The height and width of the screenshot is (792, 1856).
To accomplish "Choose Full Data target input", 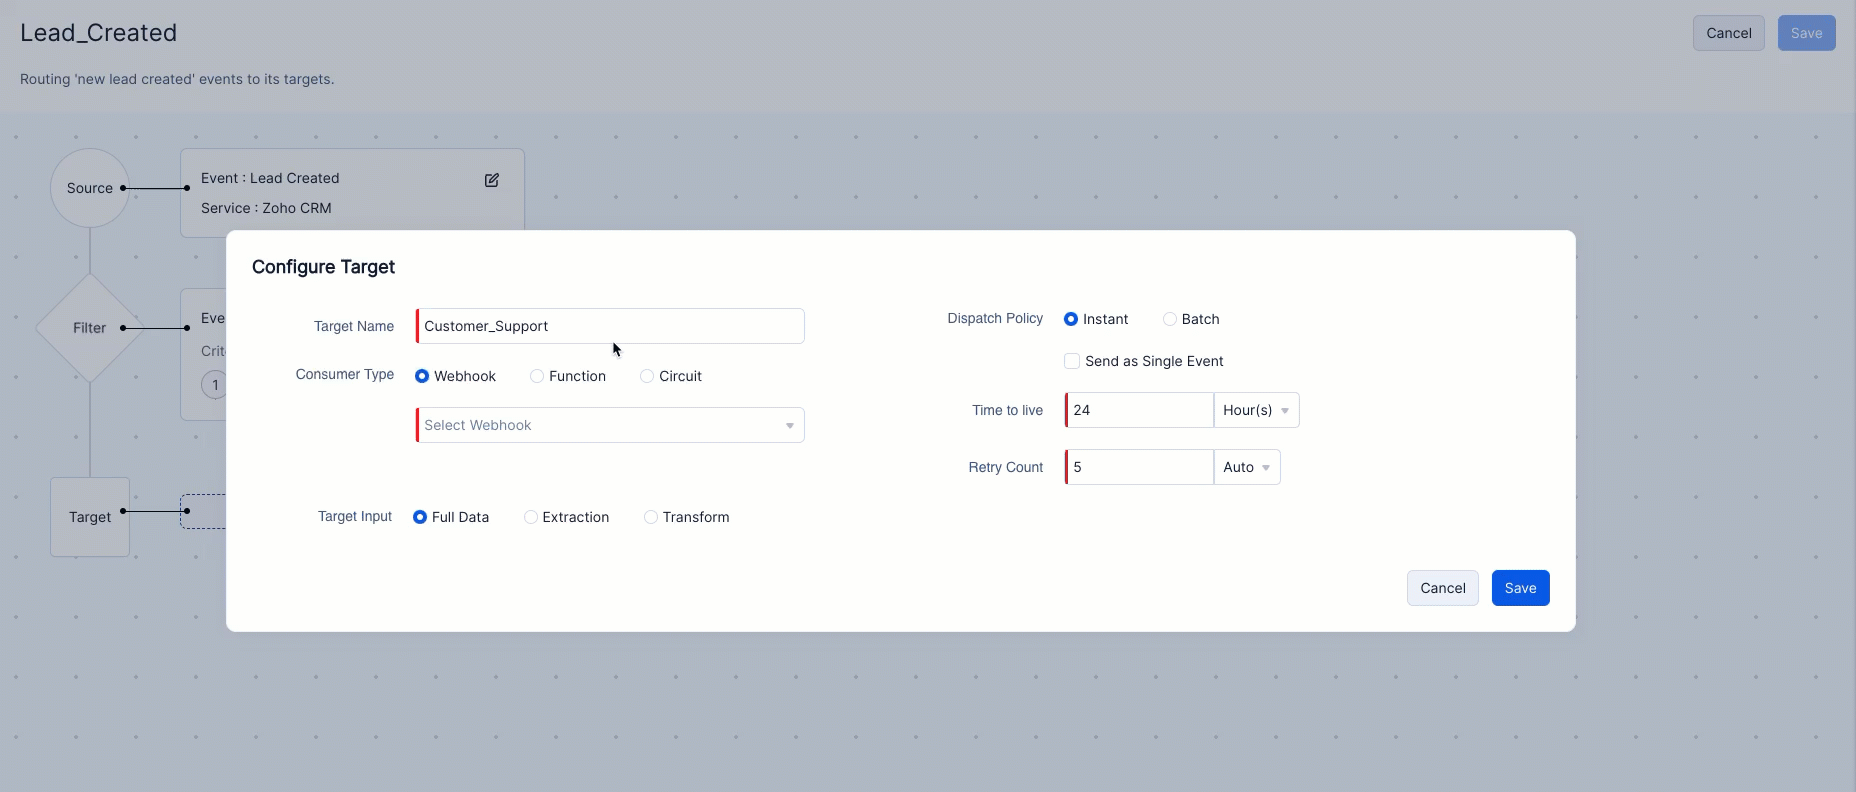I will [420, 517].
